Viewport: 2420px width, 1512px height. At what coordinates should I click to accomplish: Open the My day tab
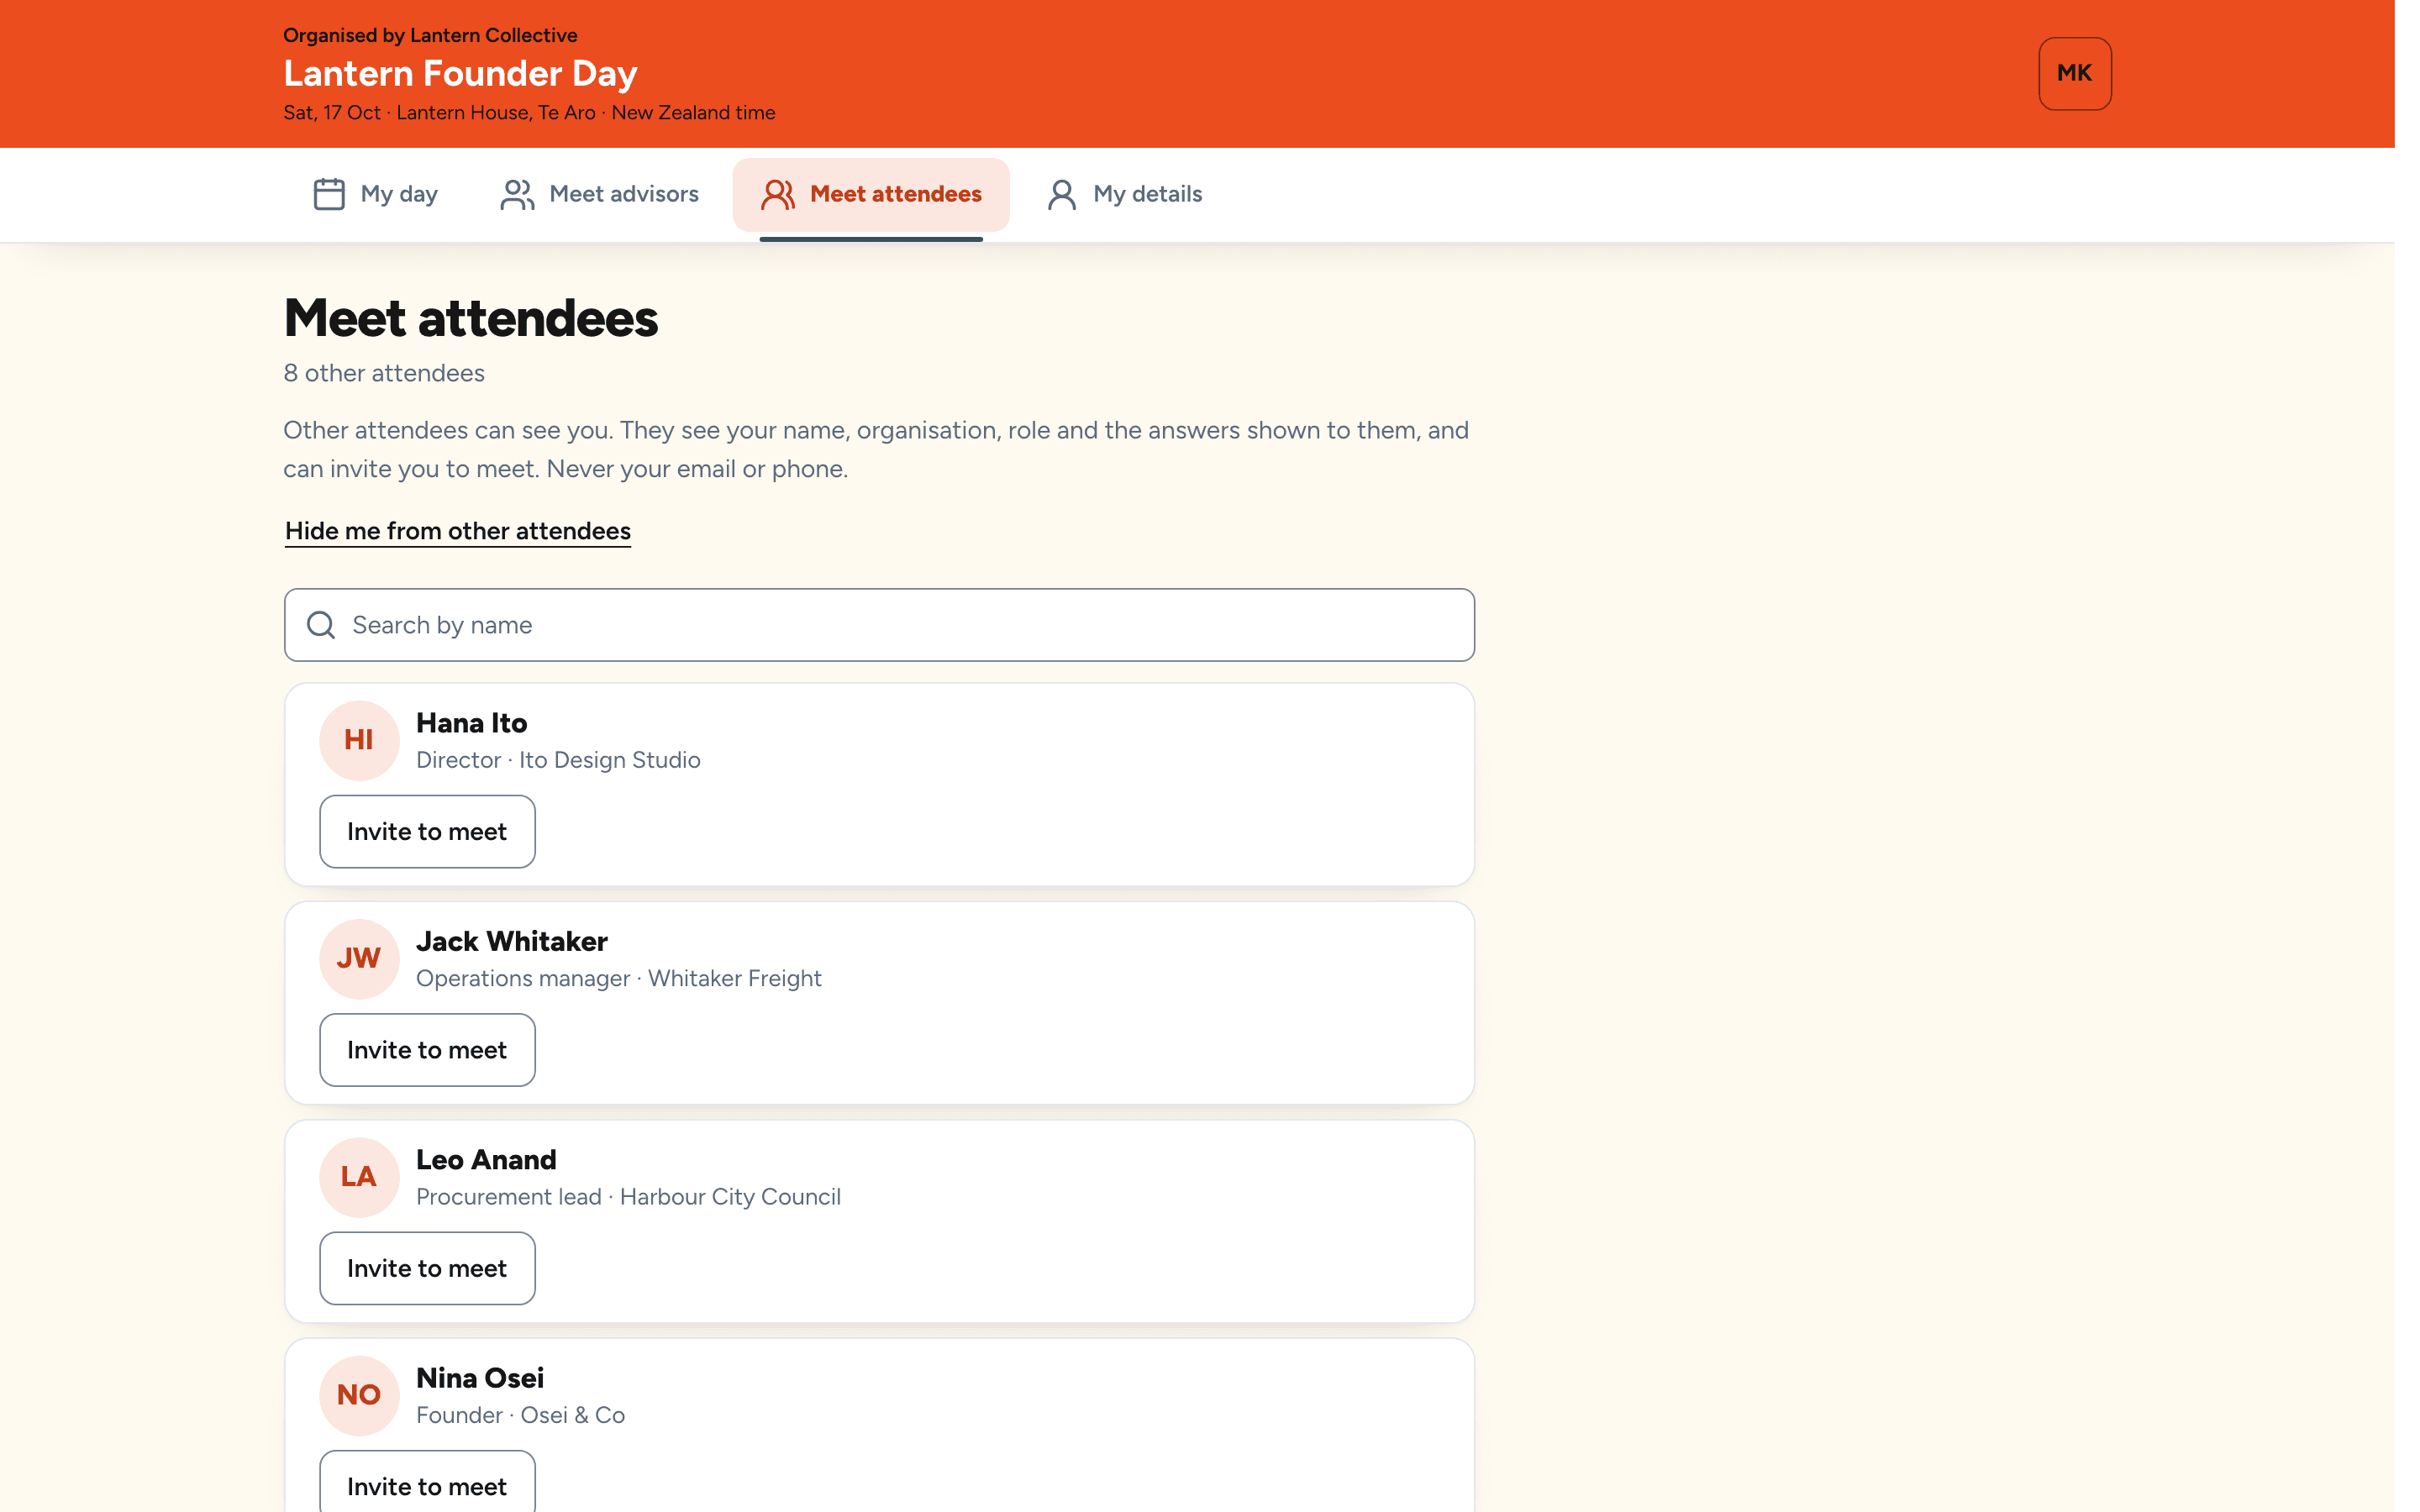[376, 194]
